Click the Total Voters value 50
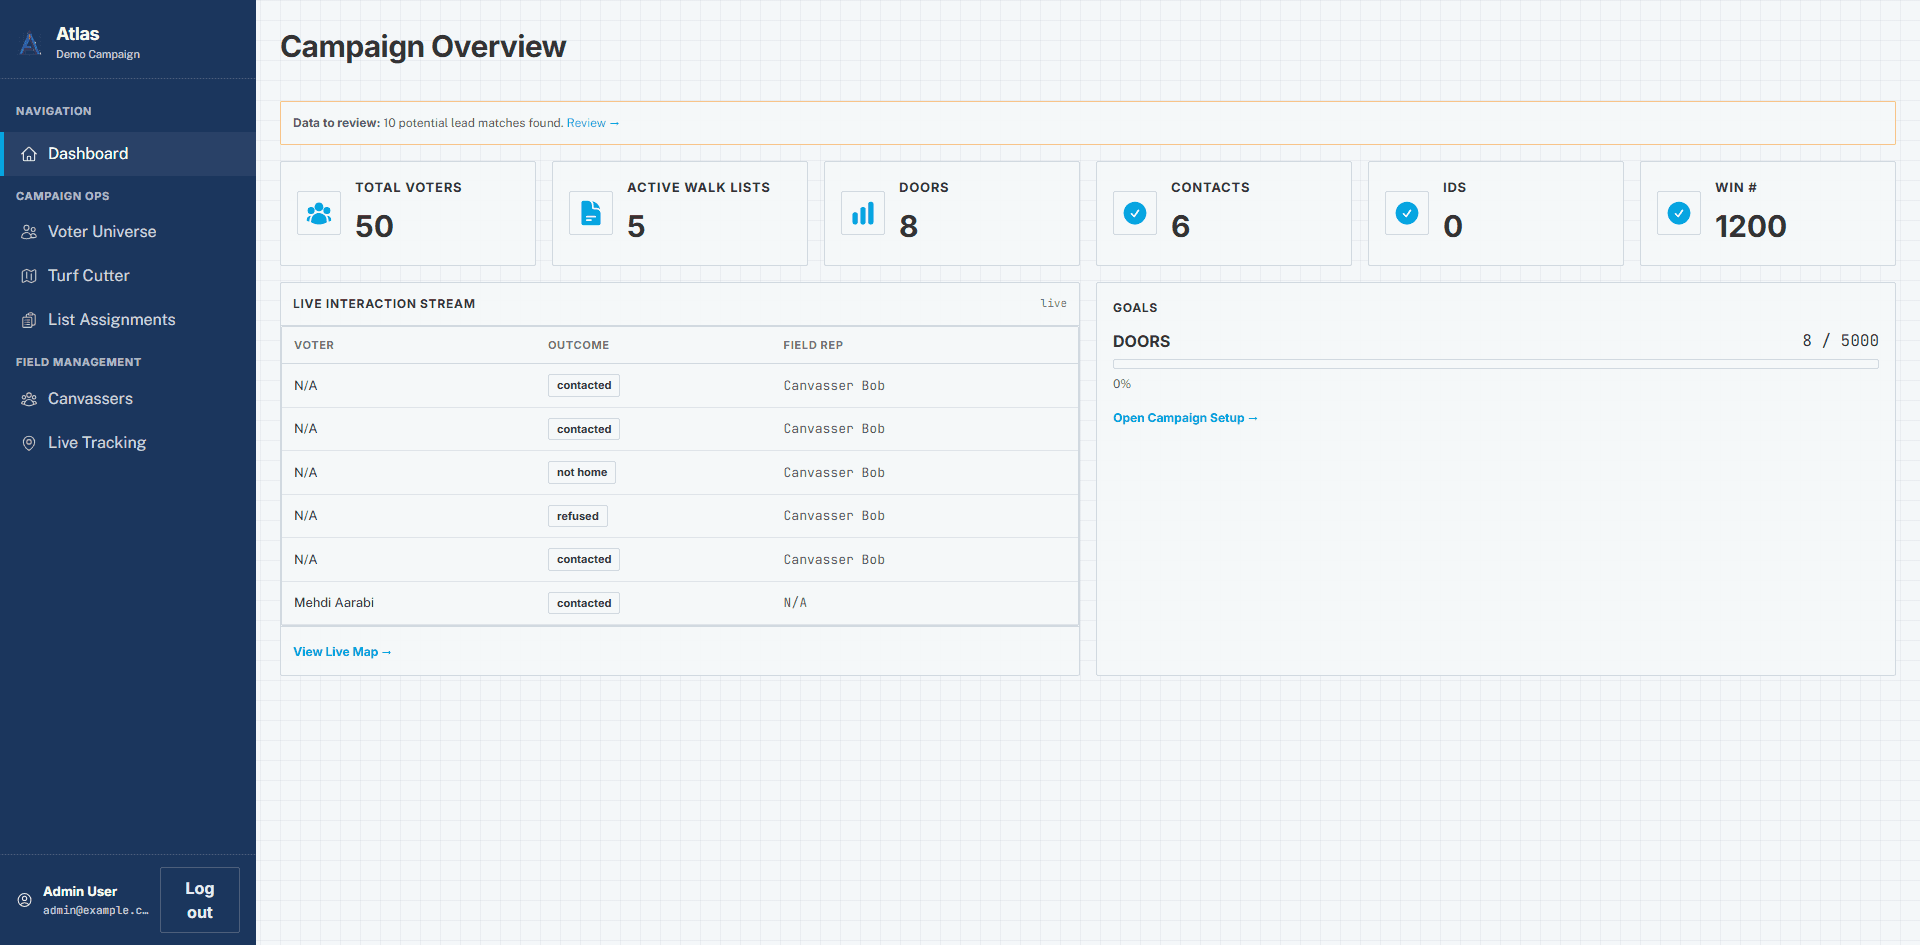The image size is (1920, 945). coord(374,227)
